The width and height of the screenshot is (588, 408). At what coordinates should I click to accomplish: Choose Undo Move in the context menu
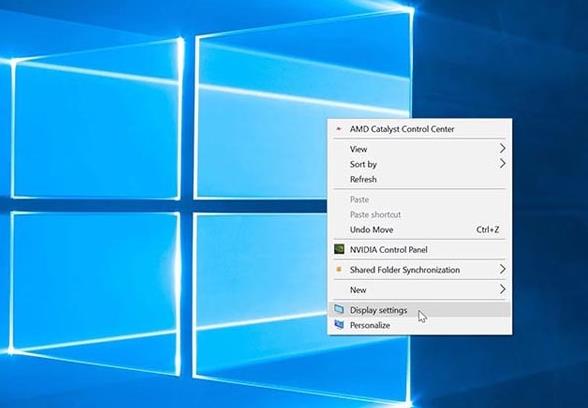[420, 230]
